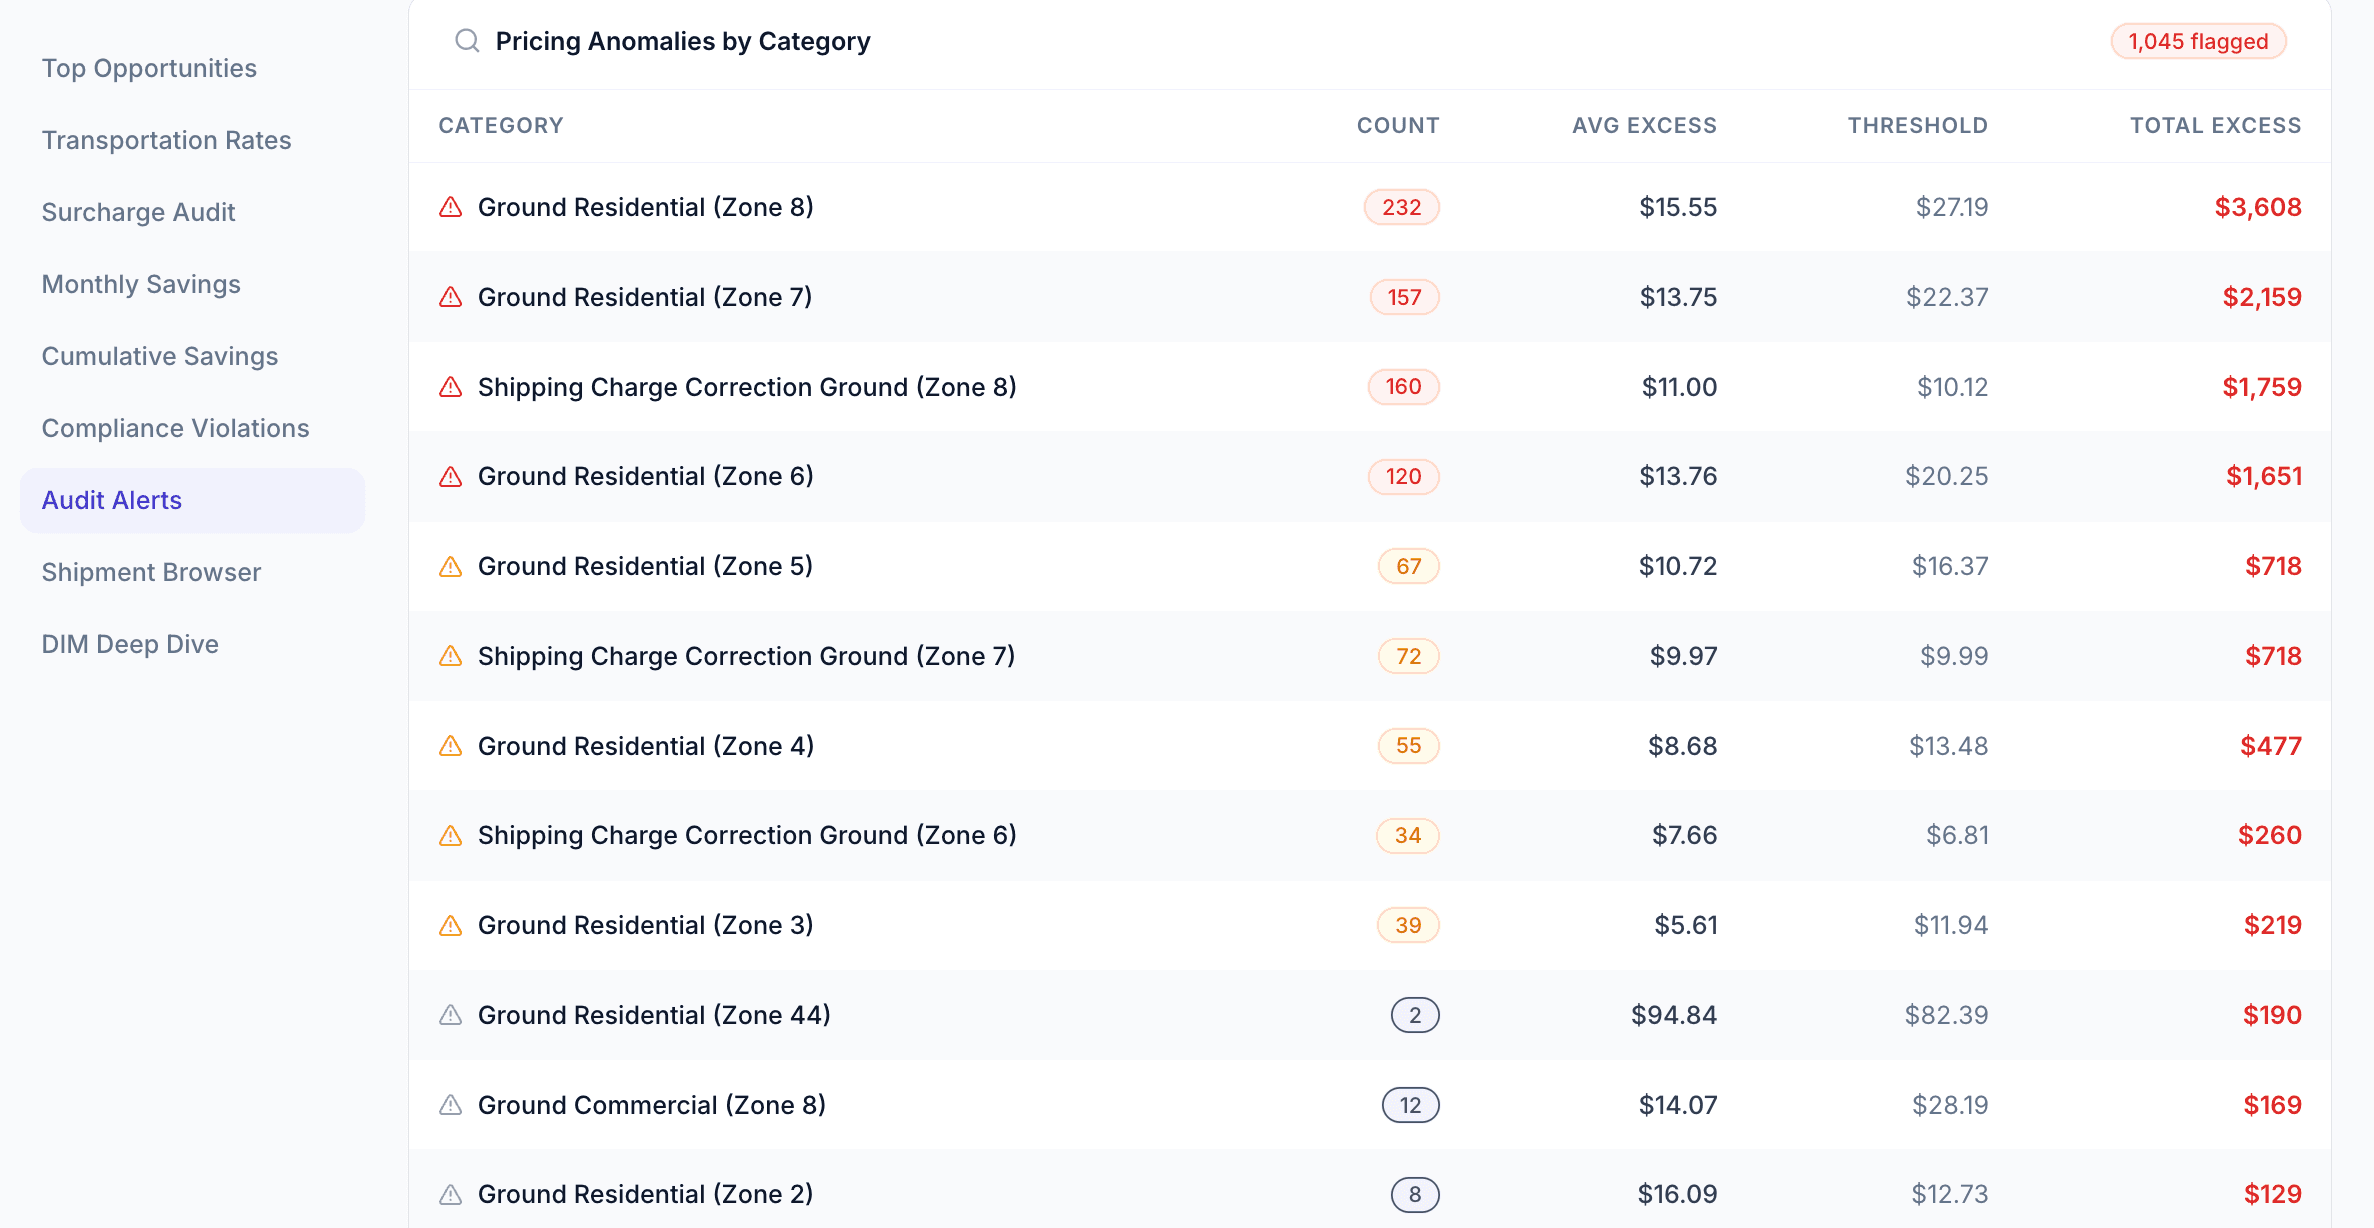Switch to DIM Deep Dive
2374x1228 pixels.
pyautogui.click(x=130, y=644)
